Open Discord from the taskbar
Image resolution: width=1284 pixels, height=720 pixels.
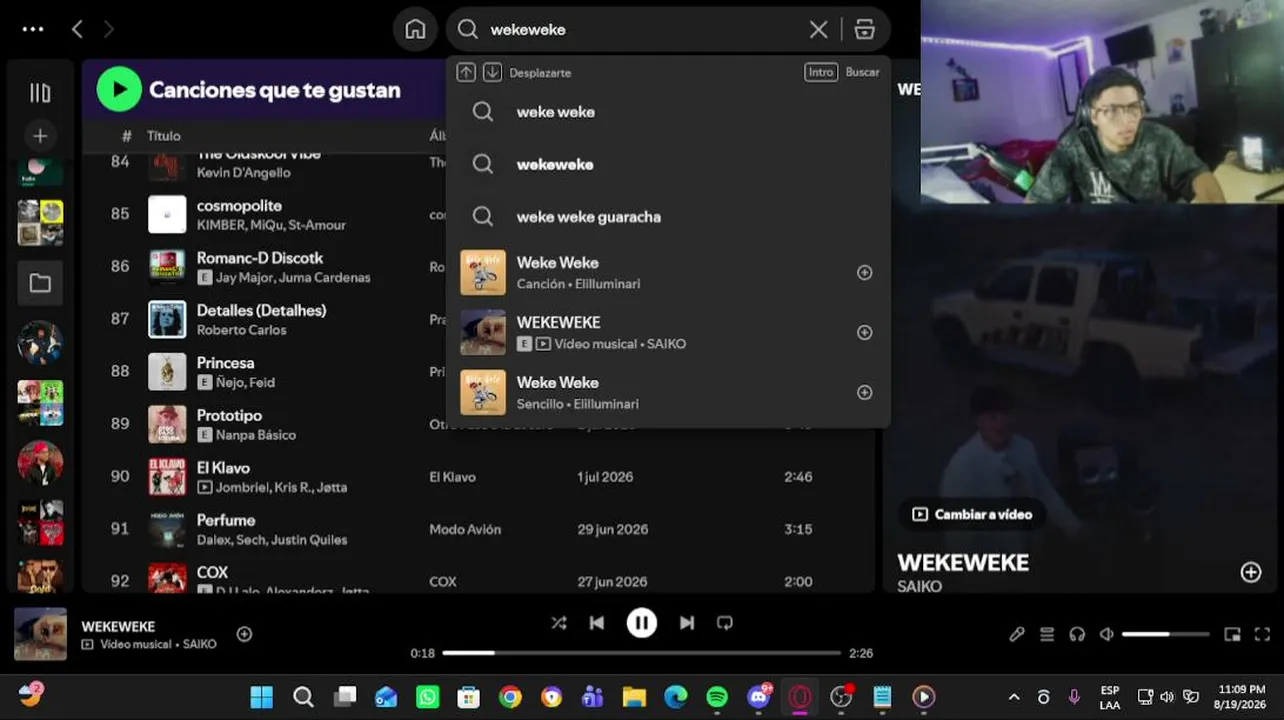click(x=759, y=697)
